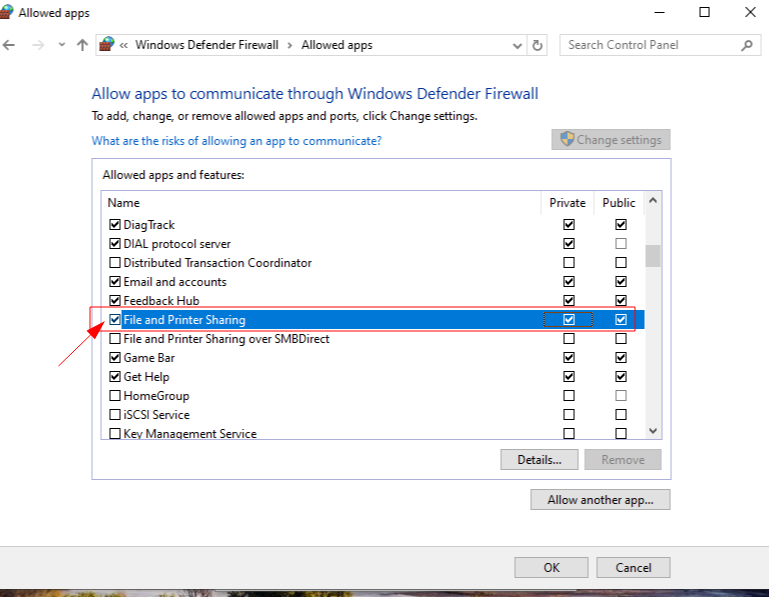
Task: Refresh the Allowed apps page
Action: tap(538, 46)
